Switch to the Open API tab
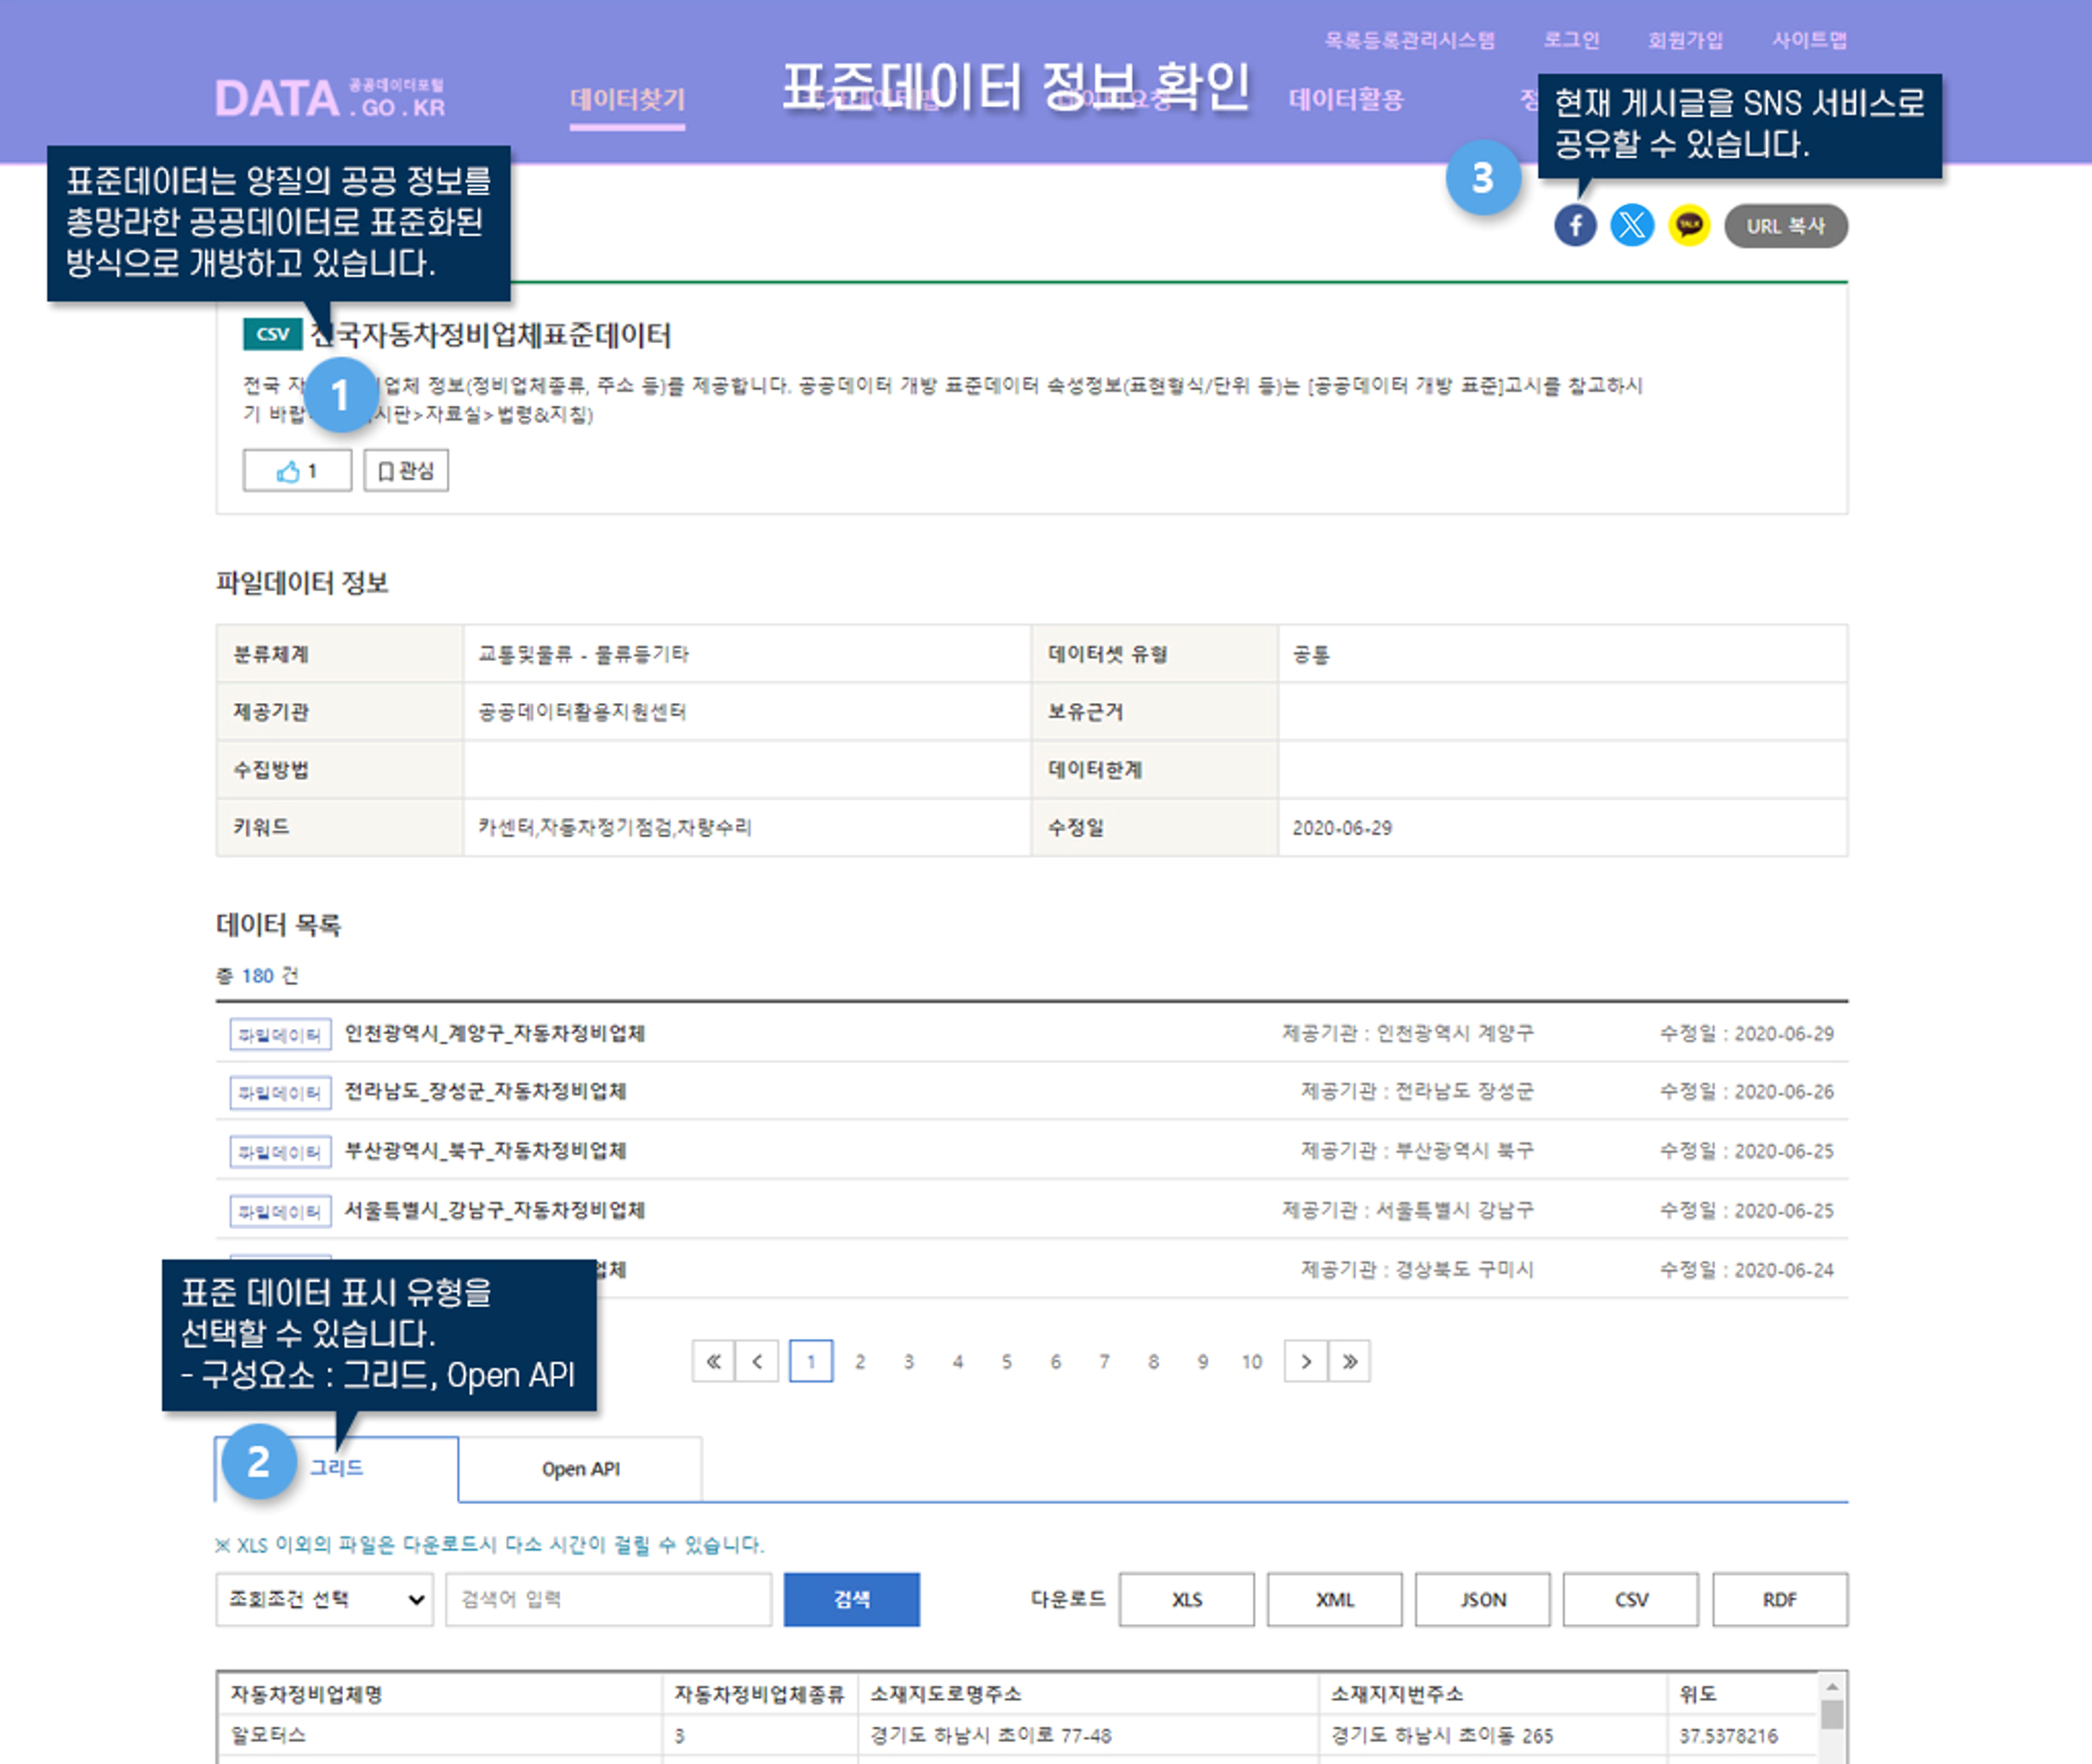The width and height of the screenshot is (2092, 1764). [x=580, y=1469]
